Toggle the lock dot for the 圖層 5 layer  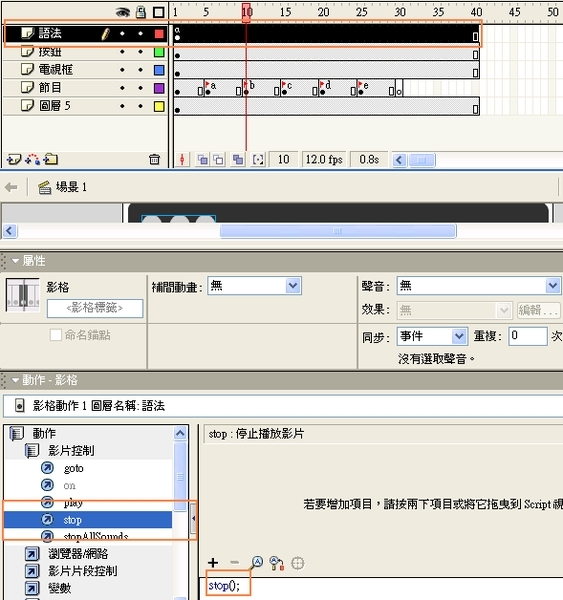click(x=140, y=106)
